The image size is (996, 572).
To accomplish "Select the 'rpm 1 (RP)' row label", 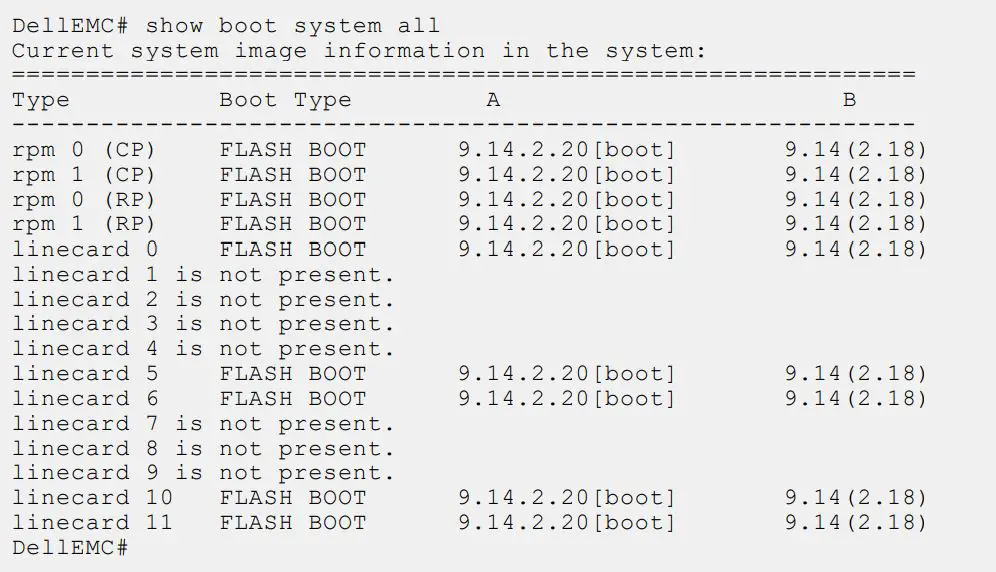I will point(85,225).
